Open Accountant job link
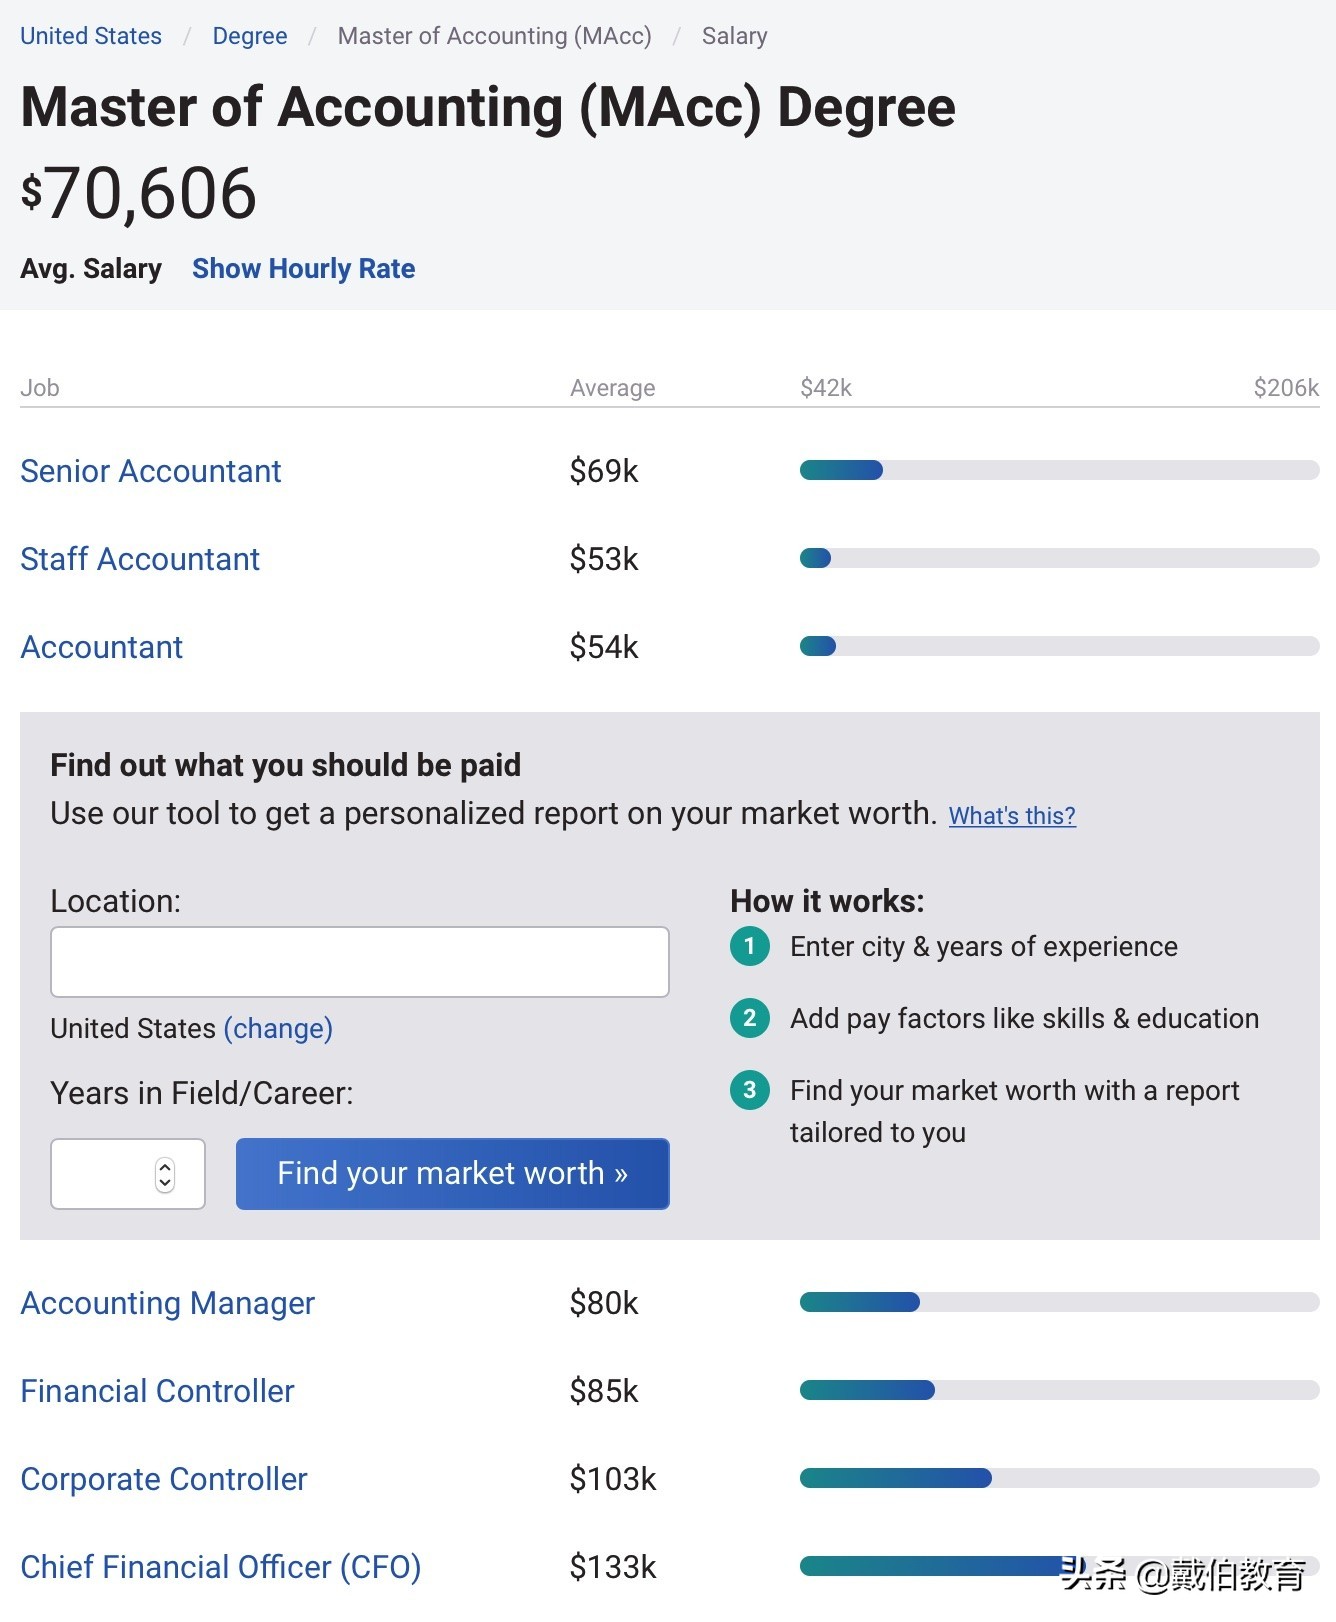This screenshot has width=1336, height=1622. pos(102,647)
